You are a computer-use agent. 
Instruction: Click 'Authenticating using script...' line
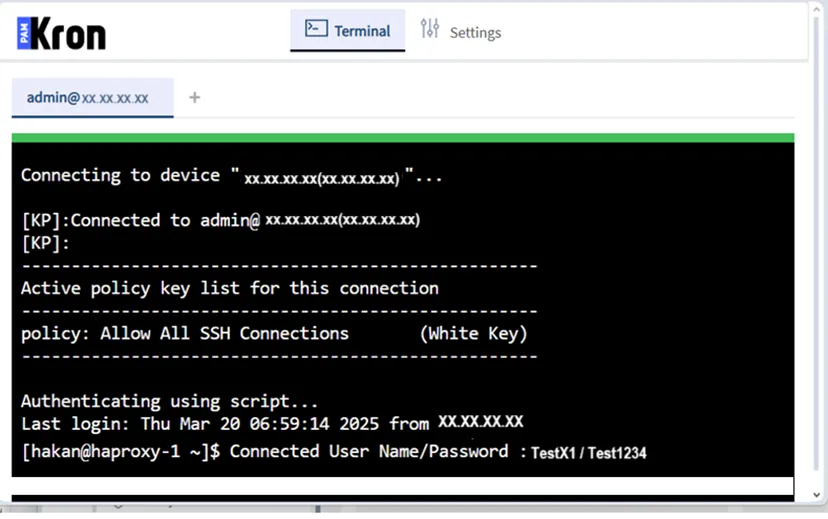170,402
